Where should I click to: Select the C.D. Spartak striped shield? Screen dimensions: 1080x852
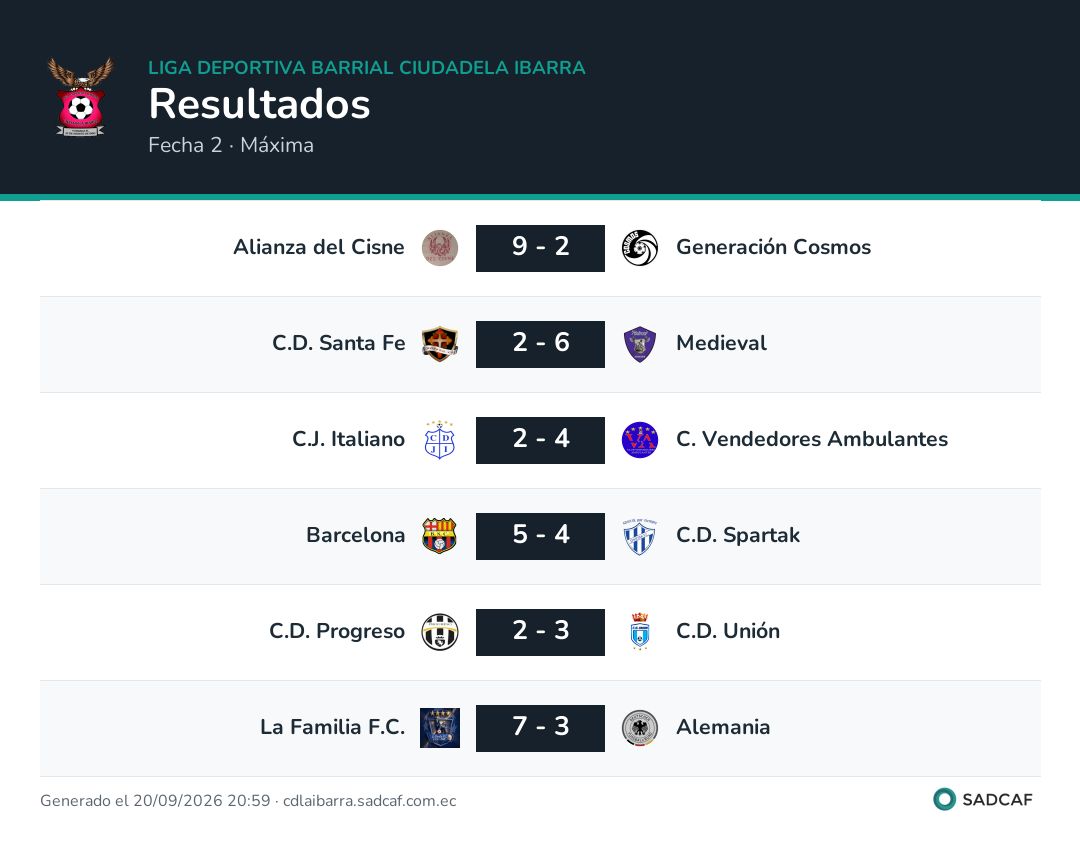[x=640, y=536]
